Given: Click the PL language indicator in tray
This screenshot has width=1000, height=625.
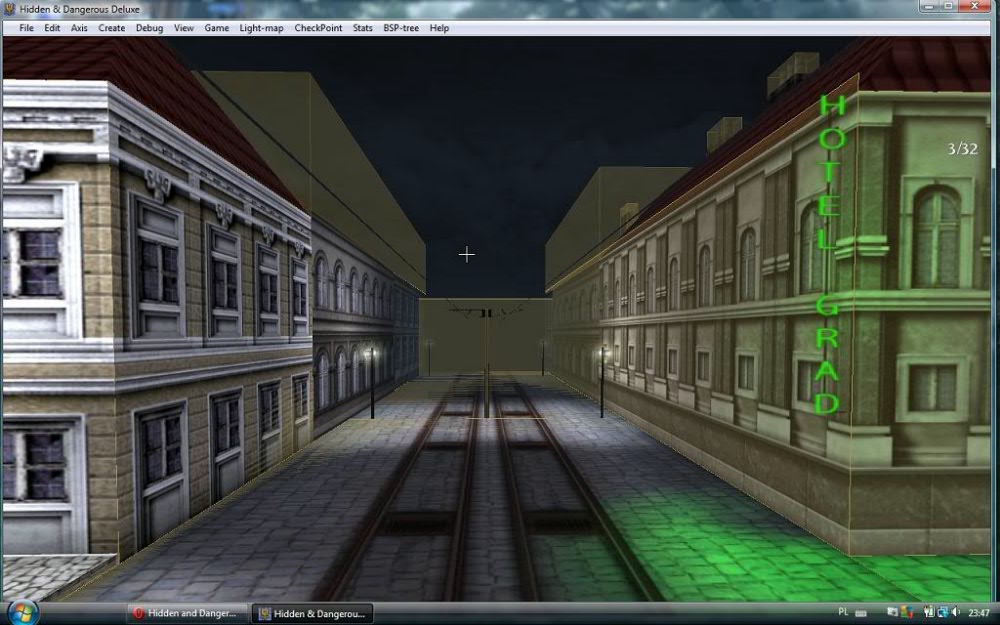Looking at the screenshot, I should (x=843, y=612).
